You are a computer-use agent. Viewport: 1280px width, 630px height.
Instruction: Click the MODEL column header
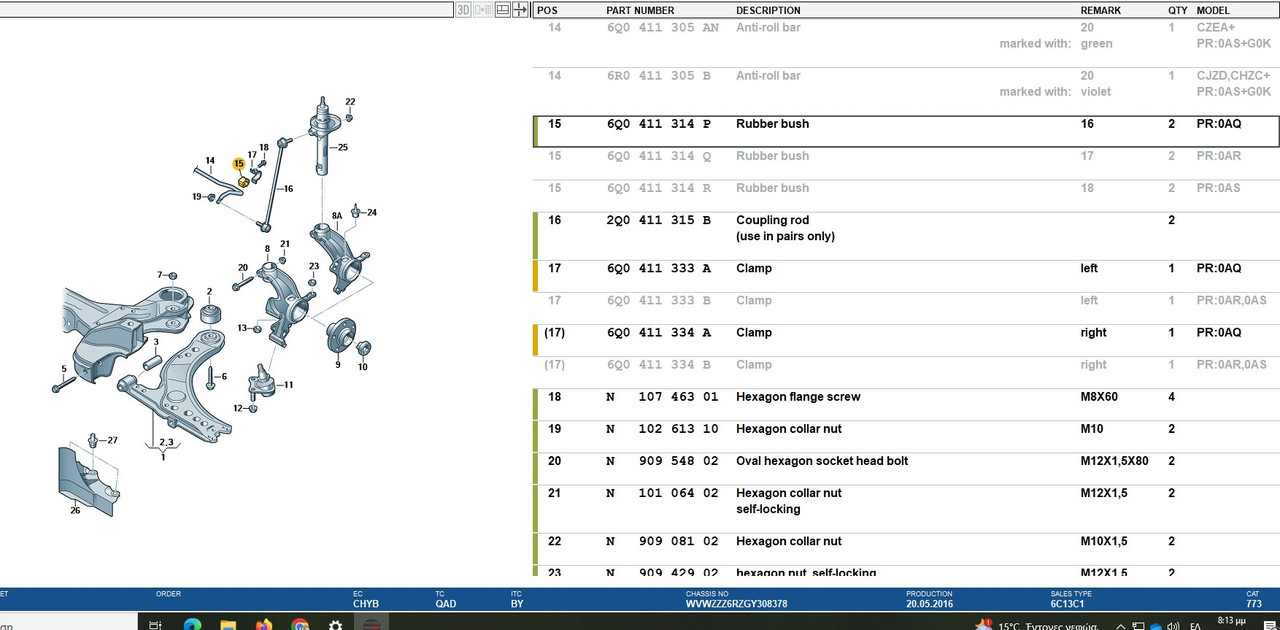[x=1215, y=10]
